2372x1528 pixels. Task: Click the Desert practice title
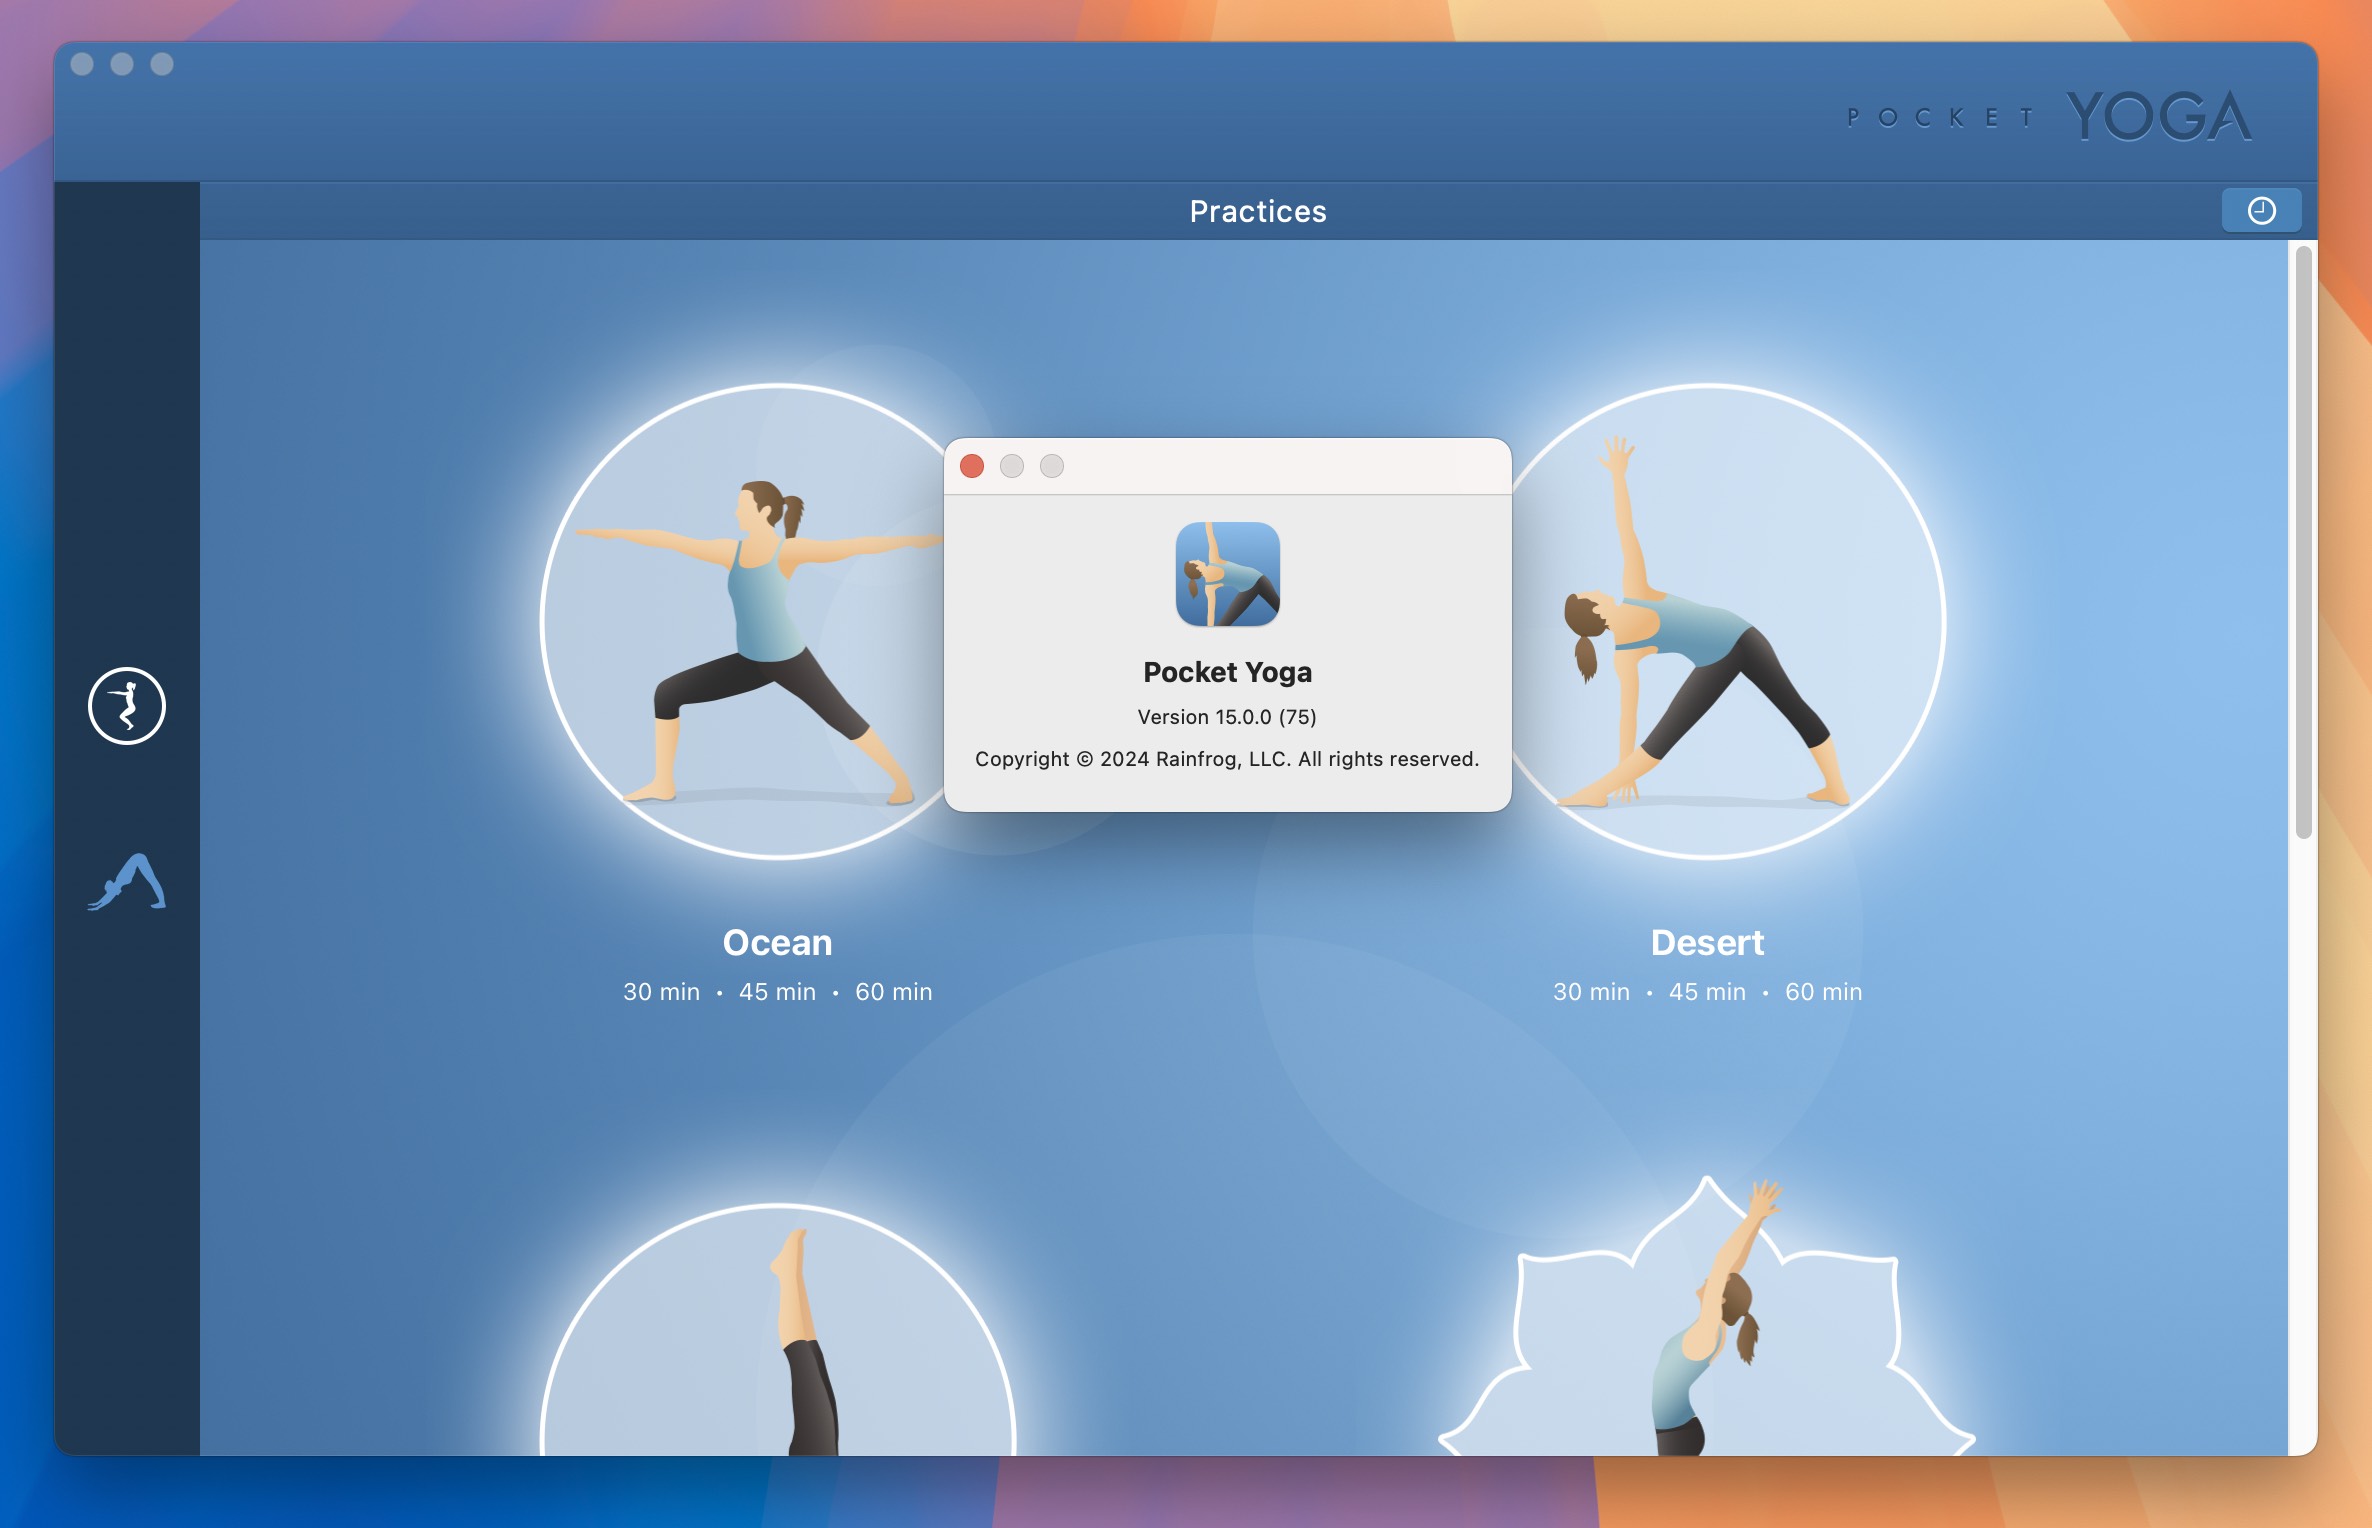tap(1707, 943)
